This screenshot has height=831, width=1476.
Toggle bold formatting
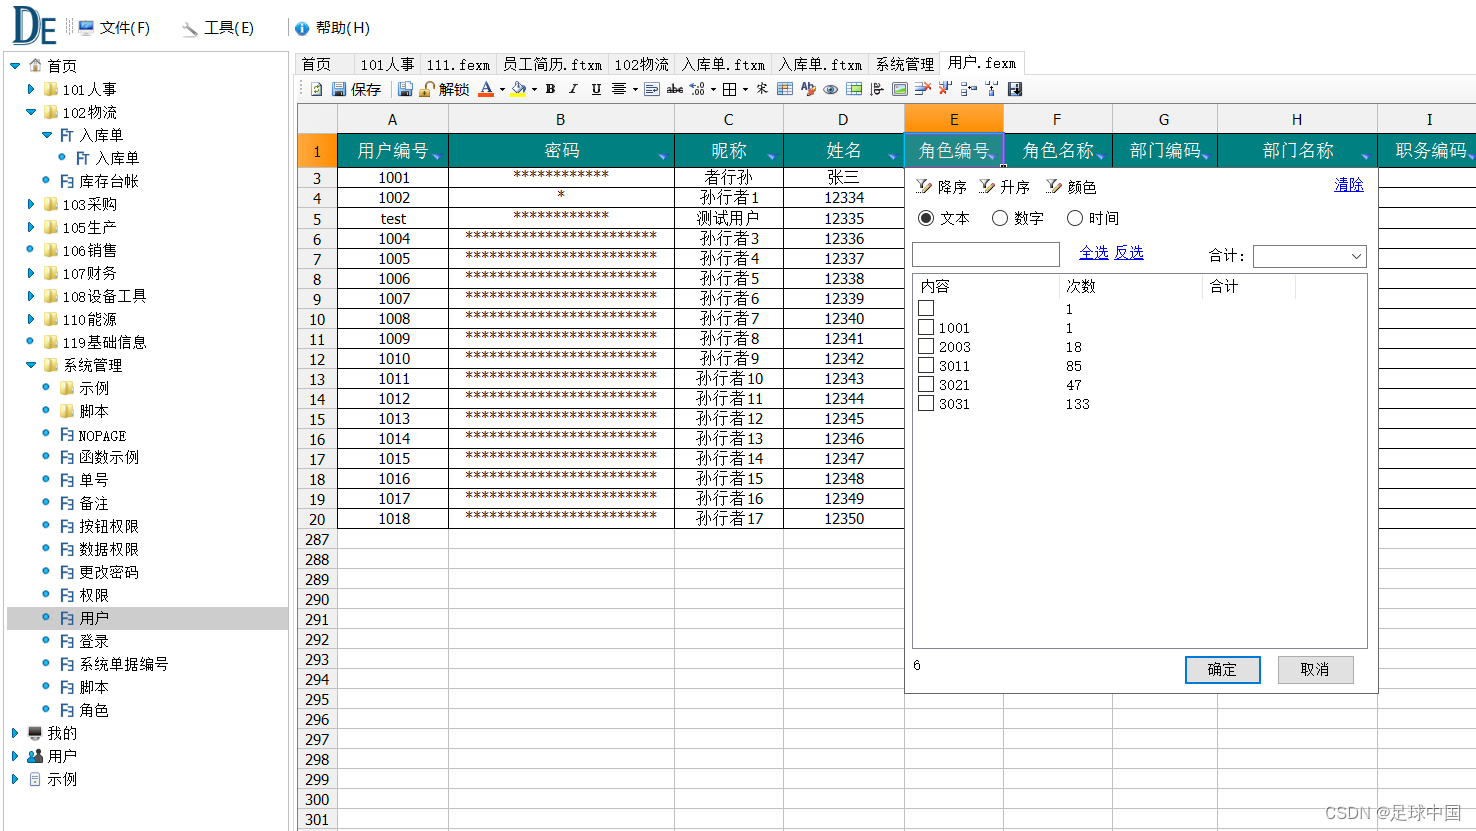coord(551,89)
